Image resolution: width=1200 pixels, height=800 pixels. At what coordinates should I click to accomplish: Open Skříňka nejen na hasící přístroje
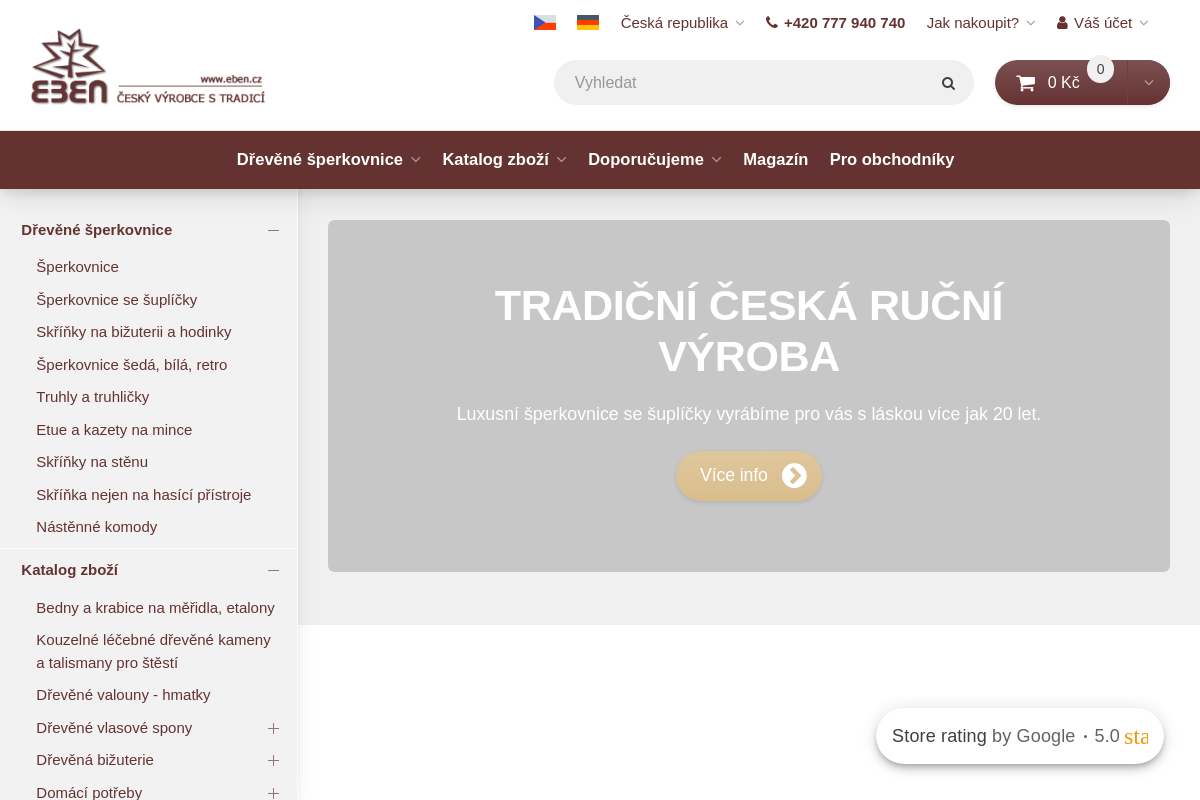143,494
